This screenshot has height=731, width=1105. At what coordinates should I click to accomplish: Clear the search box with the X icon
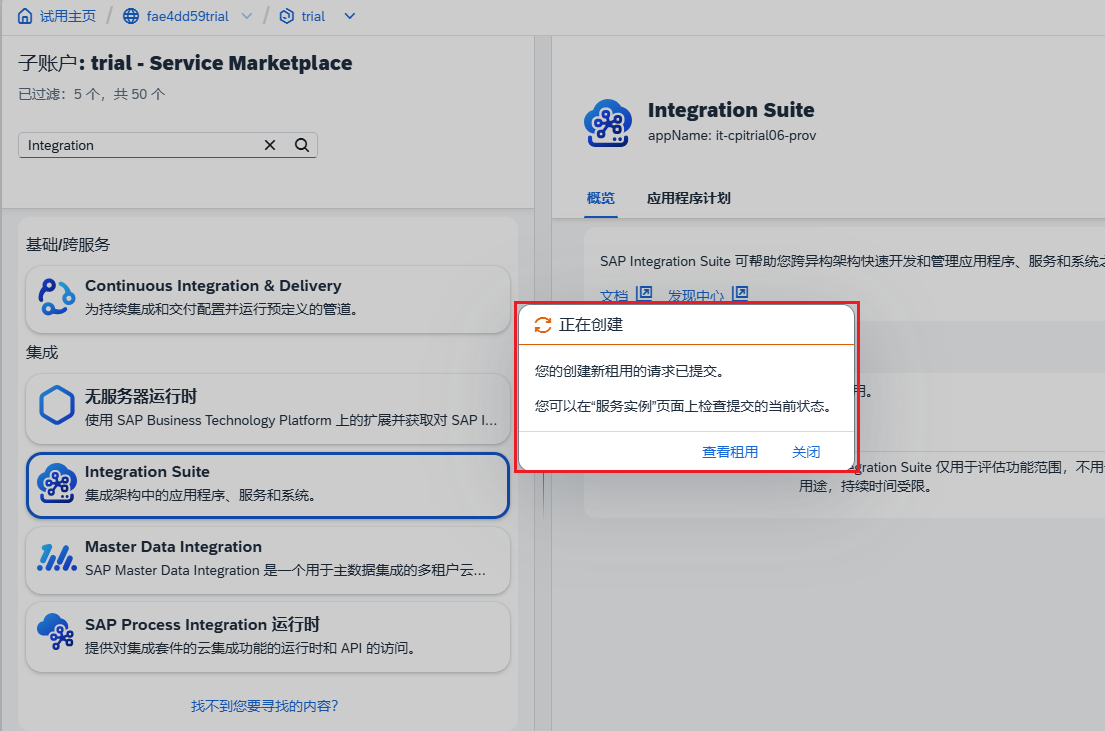point(270,145)
